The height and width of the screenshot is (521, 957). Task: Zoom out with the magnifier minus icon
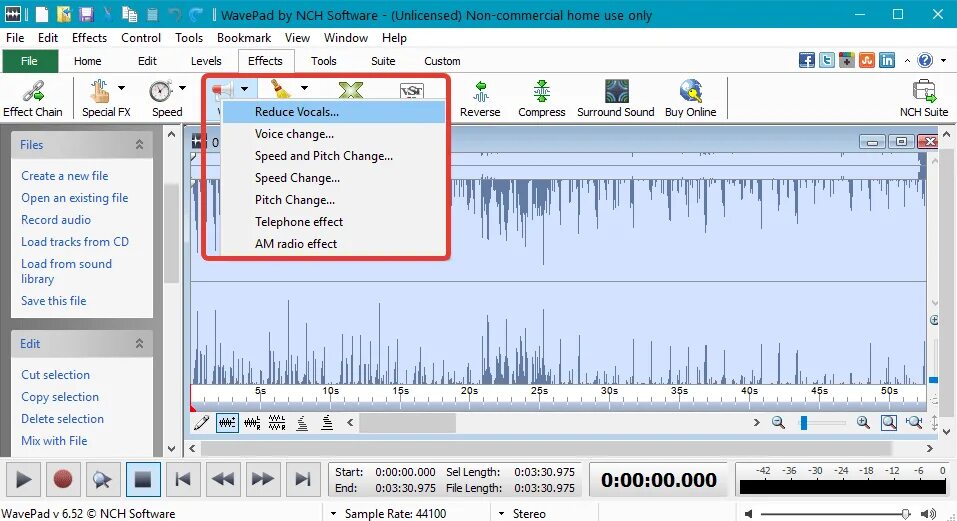778,422
